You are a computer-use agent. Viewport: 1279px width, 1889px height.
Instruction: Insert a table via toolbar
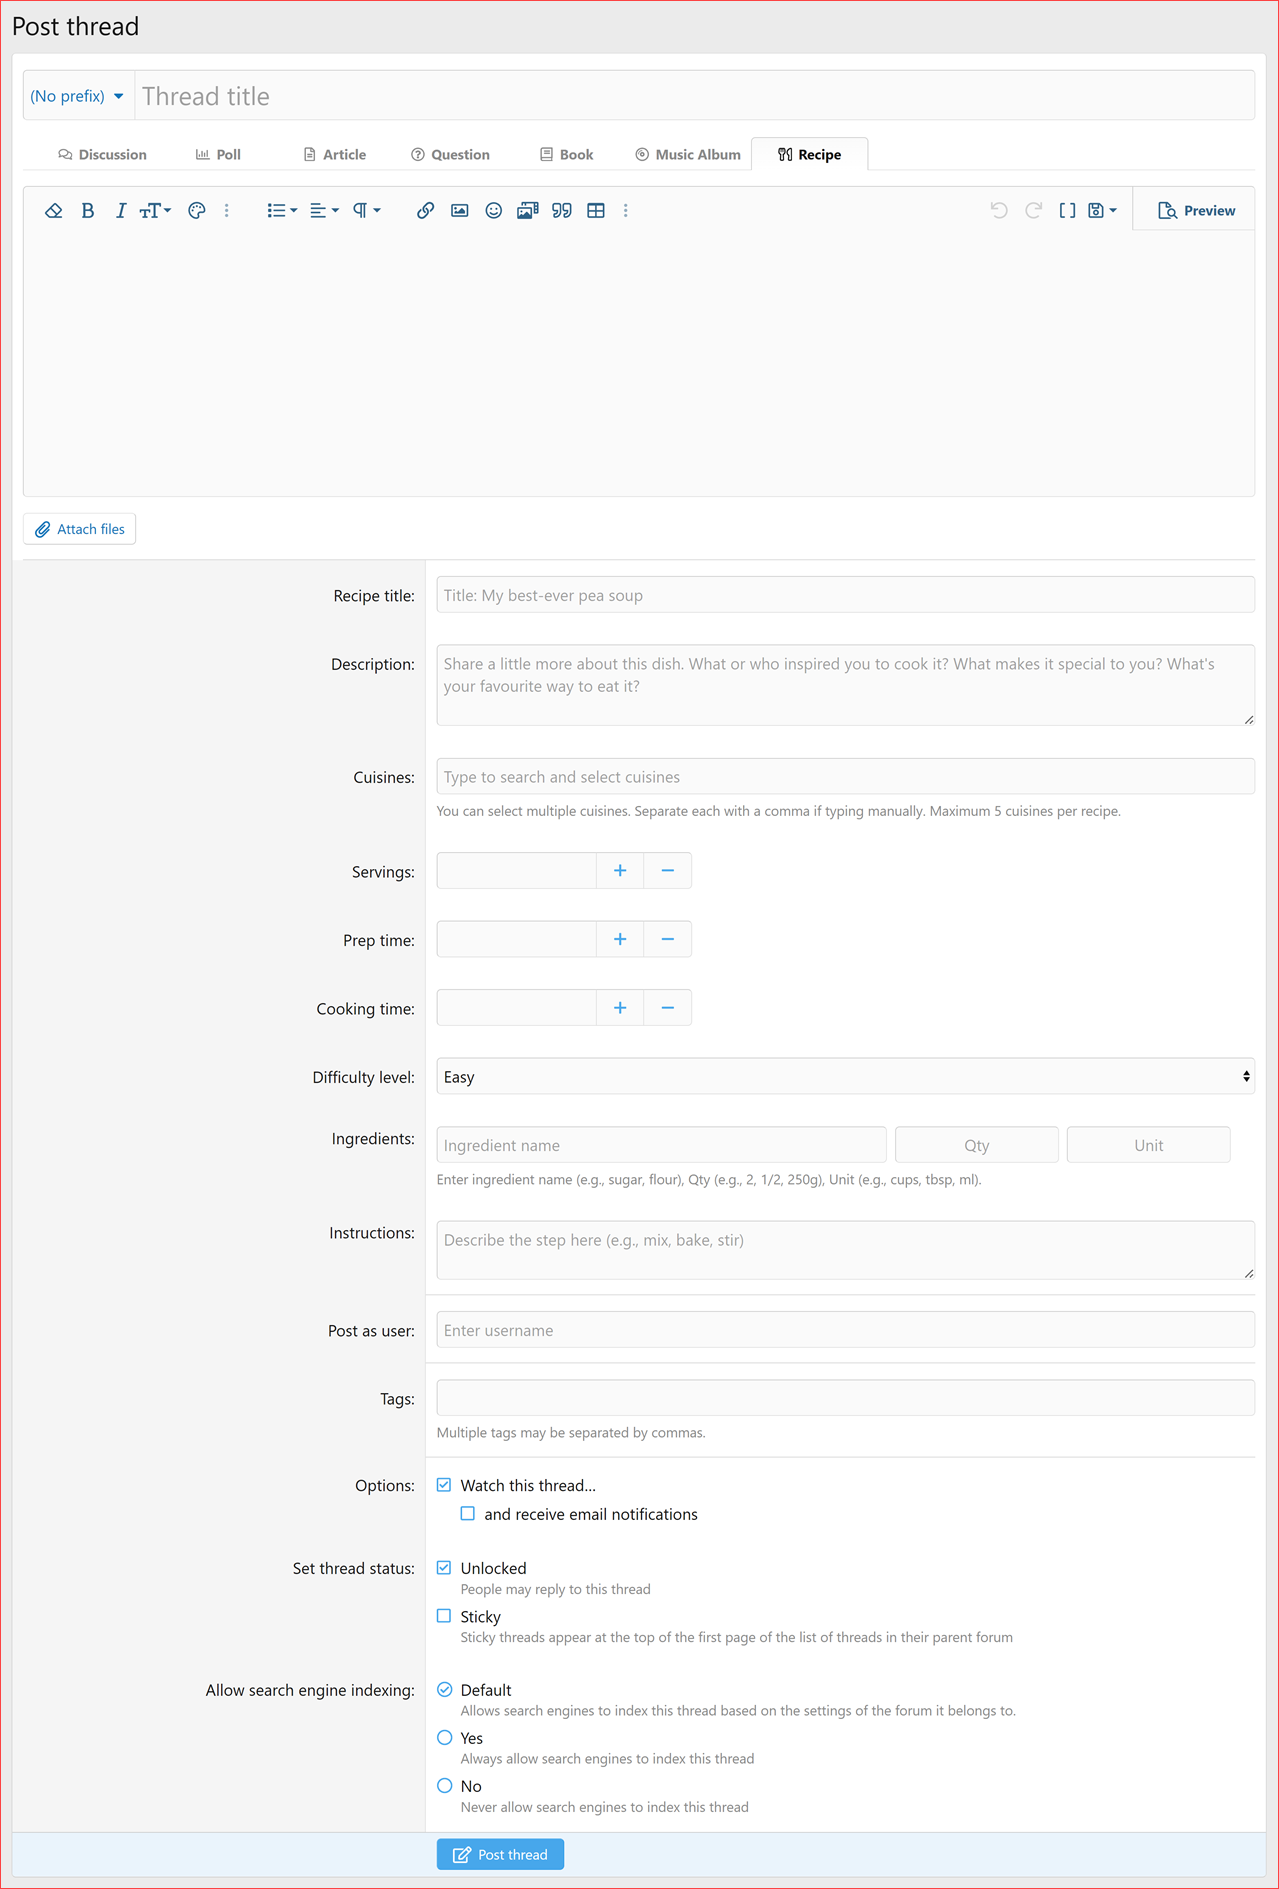[x=596, y=211]
